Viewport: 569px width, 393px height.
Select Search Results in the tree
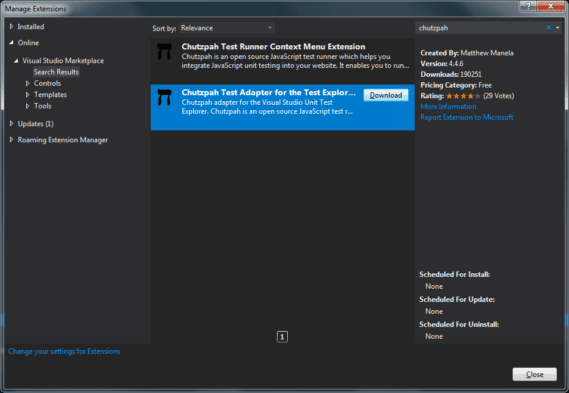pyautogui.click(x=56, y=72)
